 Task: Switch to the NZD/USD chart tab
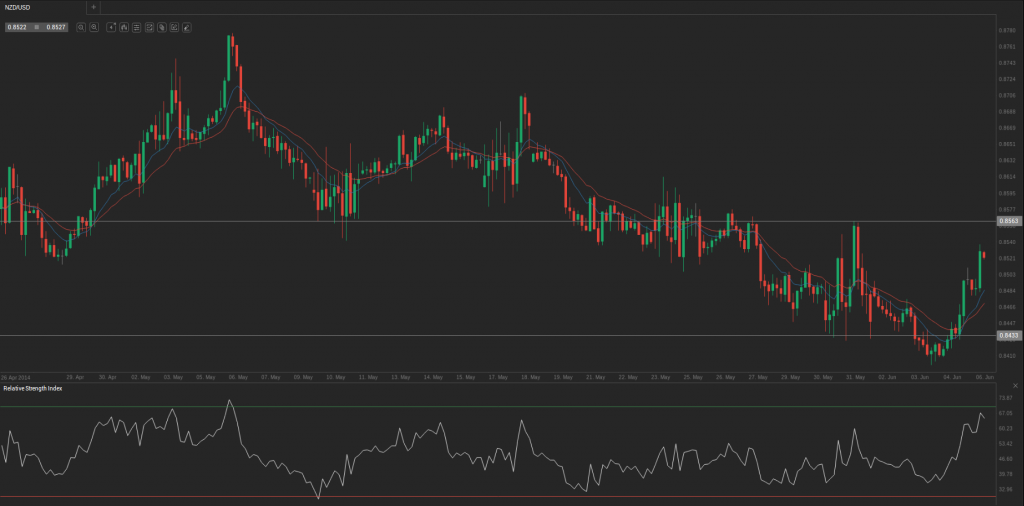click(18, 7)
